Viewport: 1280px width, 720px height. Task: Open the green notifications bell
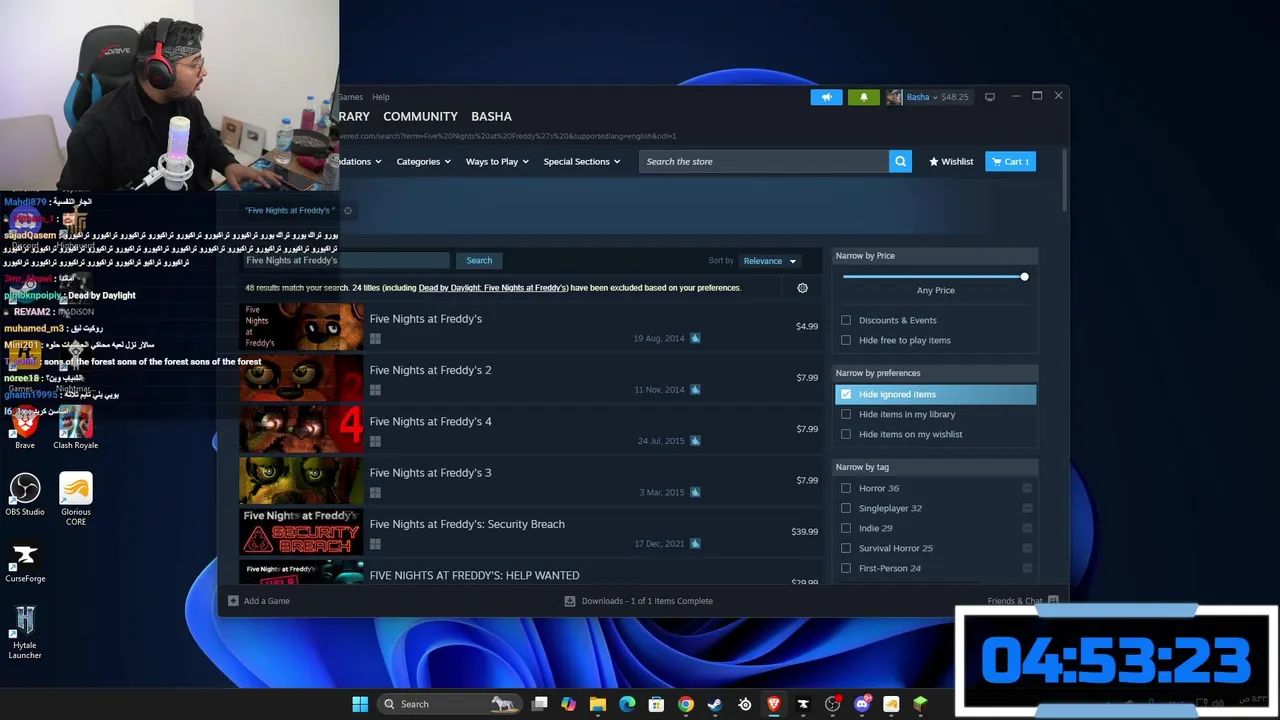[x=864, y=97]
